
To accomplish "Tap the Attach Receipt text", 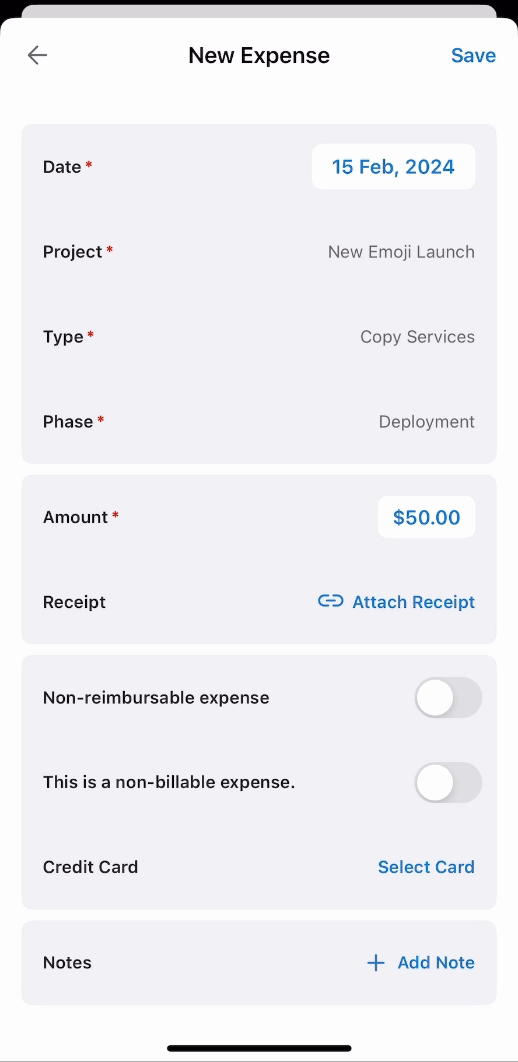I will click(x=414, y=601).
